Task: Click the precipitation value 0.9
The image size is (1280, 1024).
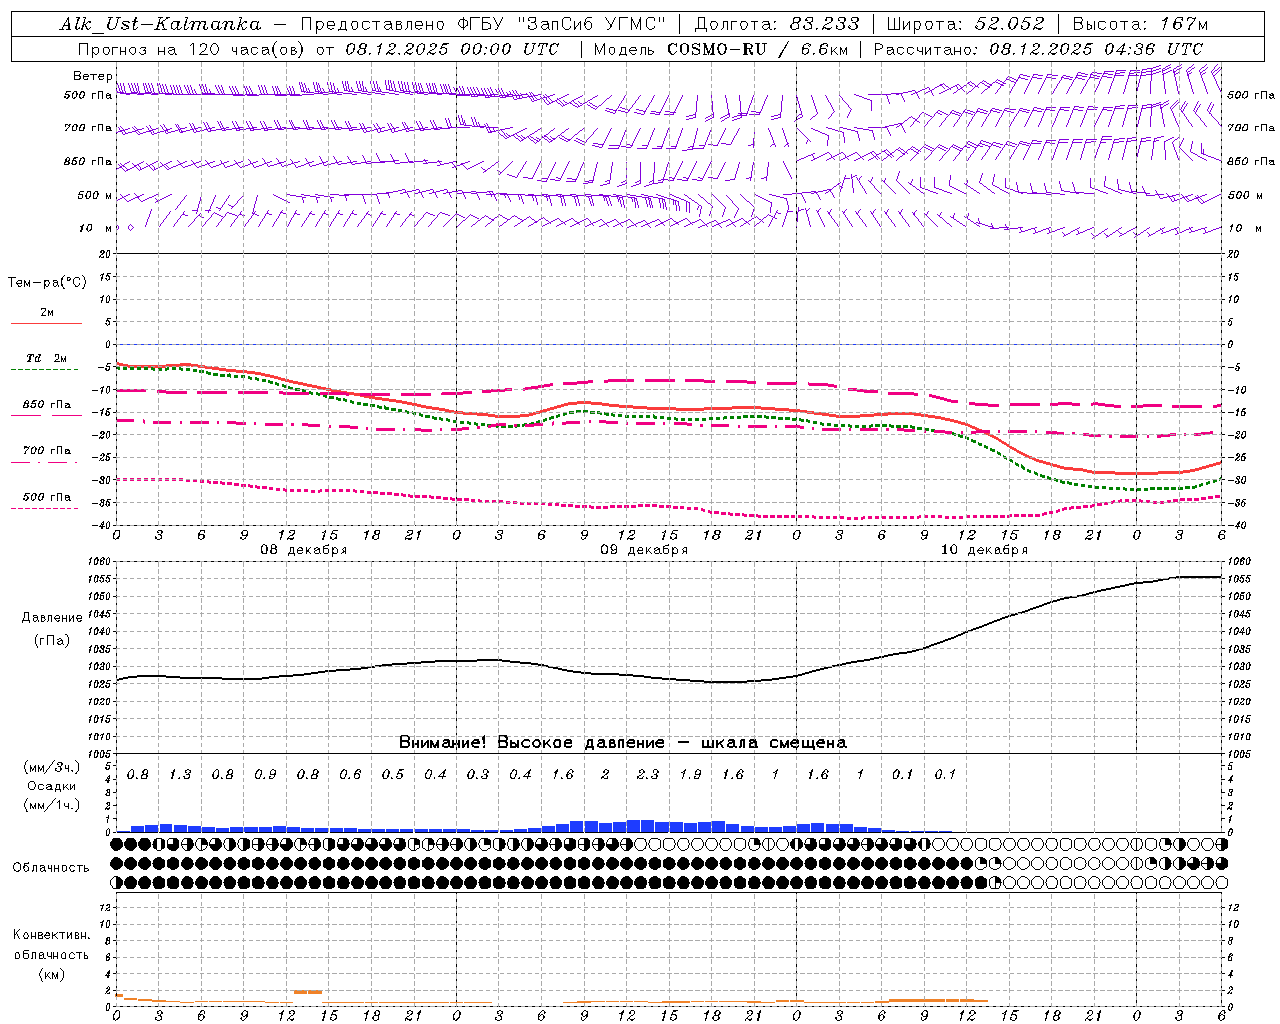Action: coord(265,774)
